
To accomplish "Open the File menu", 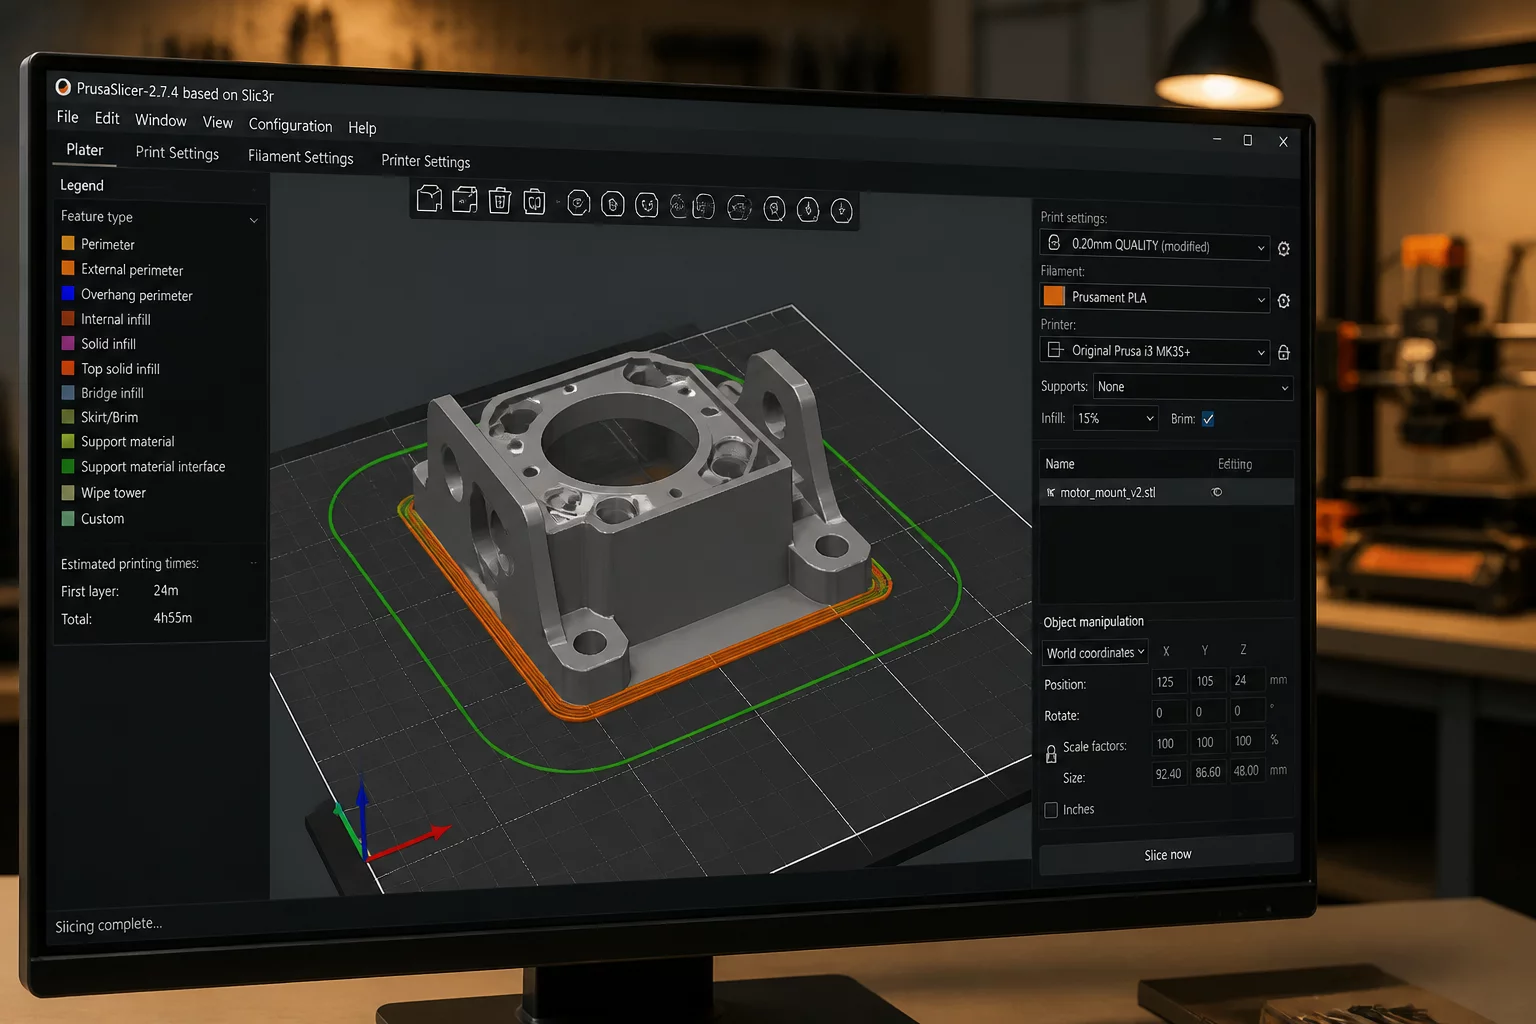I will [68, 117].
